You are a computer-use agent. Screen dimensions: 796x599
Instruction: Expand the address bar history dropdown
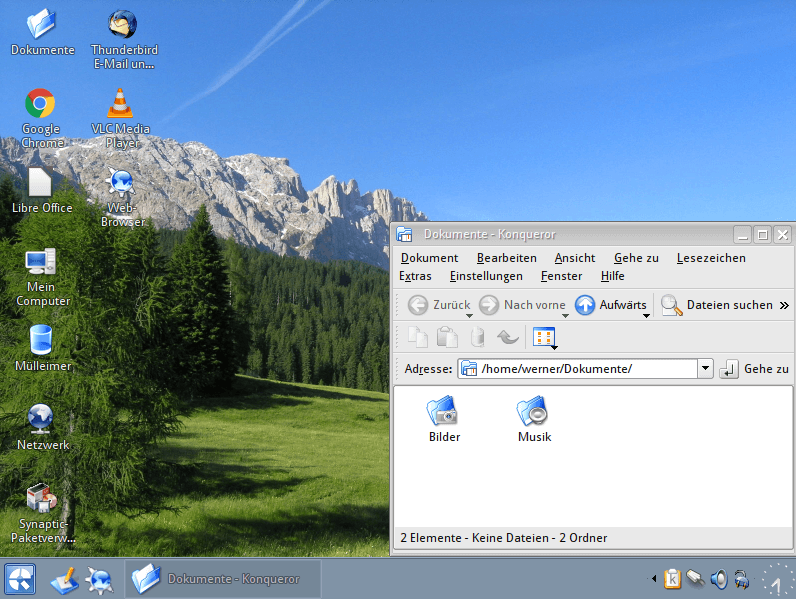(x=705, y=369)
